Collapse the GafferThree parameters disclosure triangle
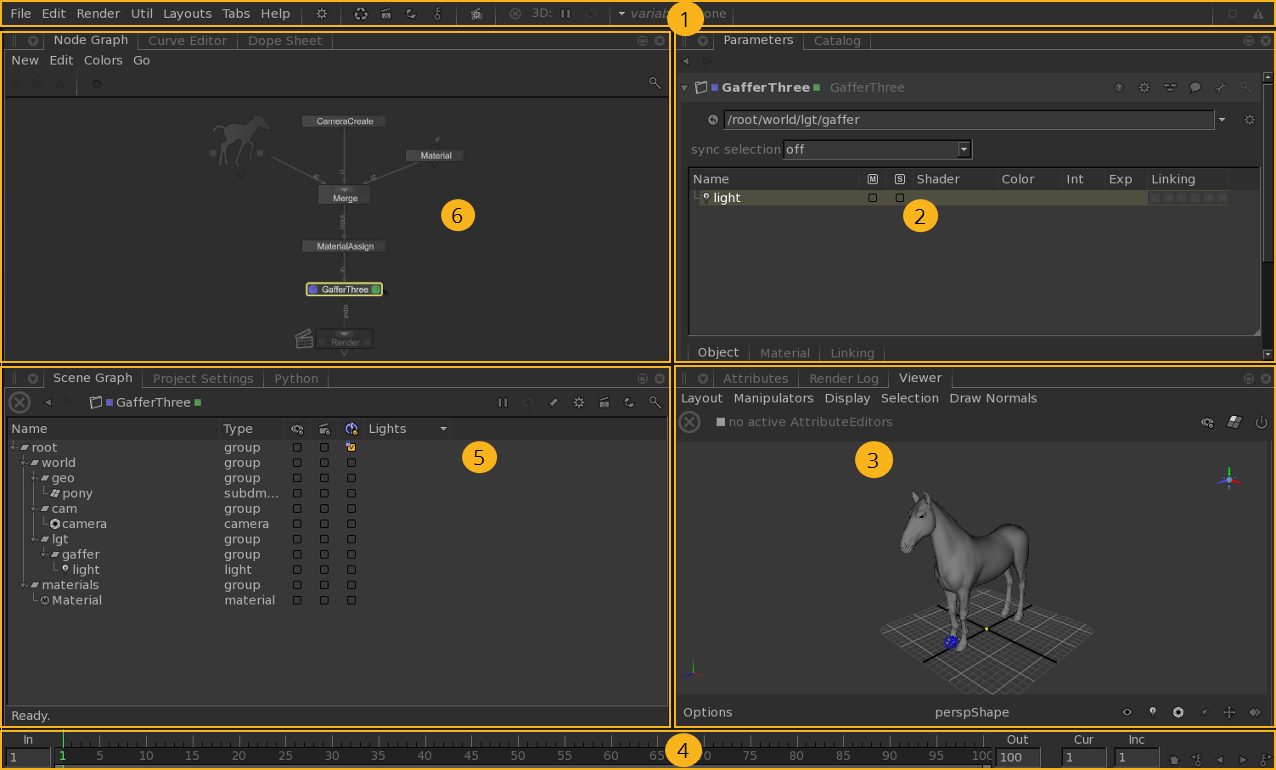The image size is (1276, 770). pos(685,88)
